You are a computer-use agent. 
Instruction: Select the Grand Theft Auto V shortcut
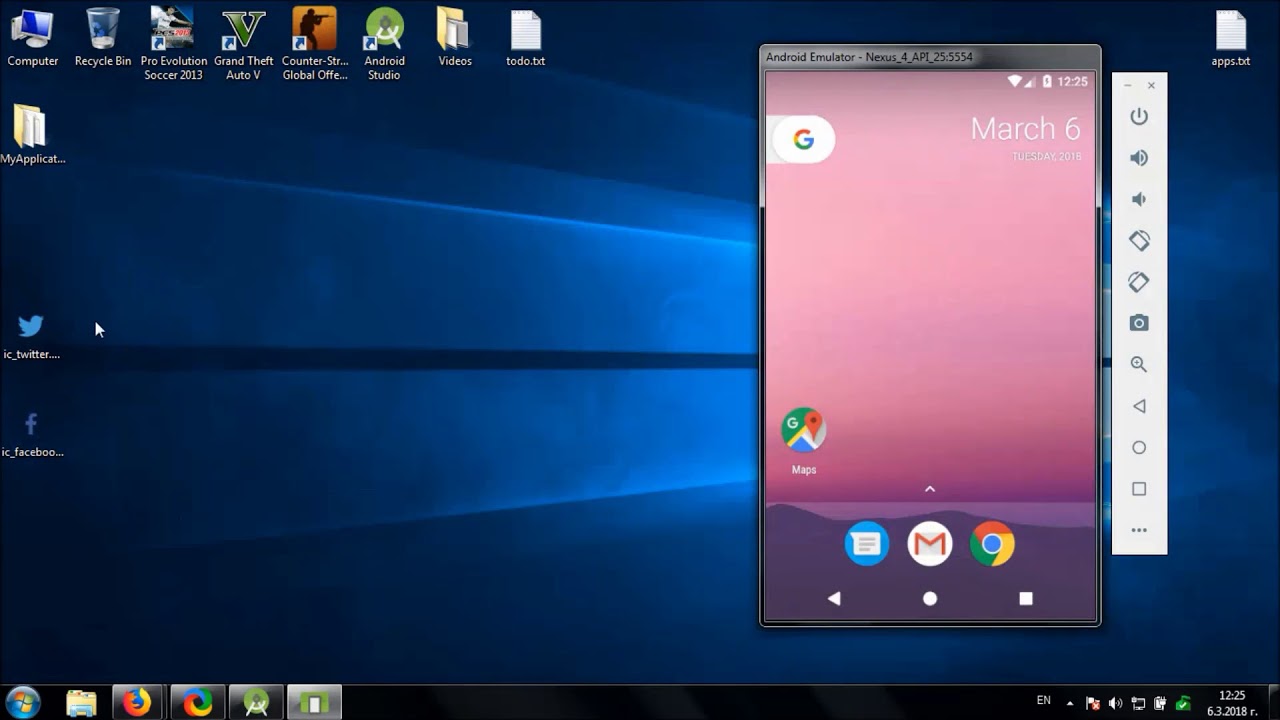[244, 43]
